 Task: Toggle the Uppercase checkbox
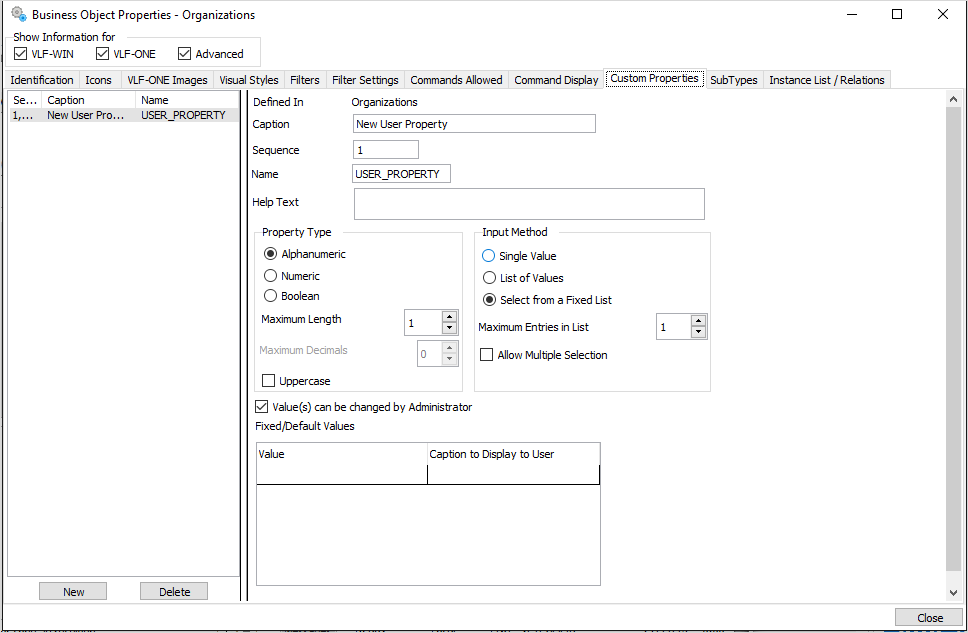click(x=269, y=380)
